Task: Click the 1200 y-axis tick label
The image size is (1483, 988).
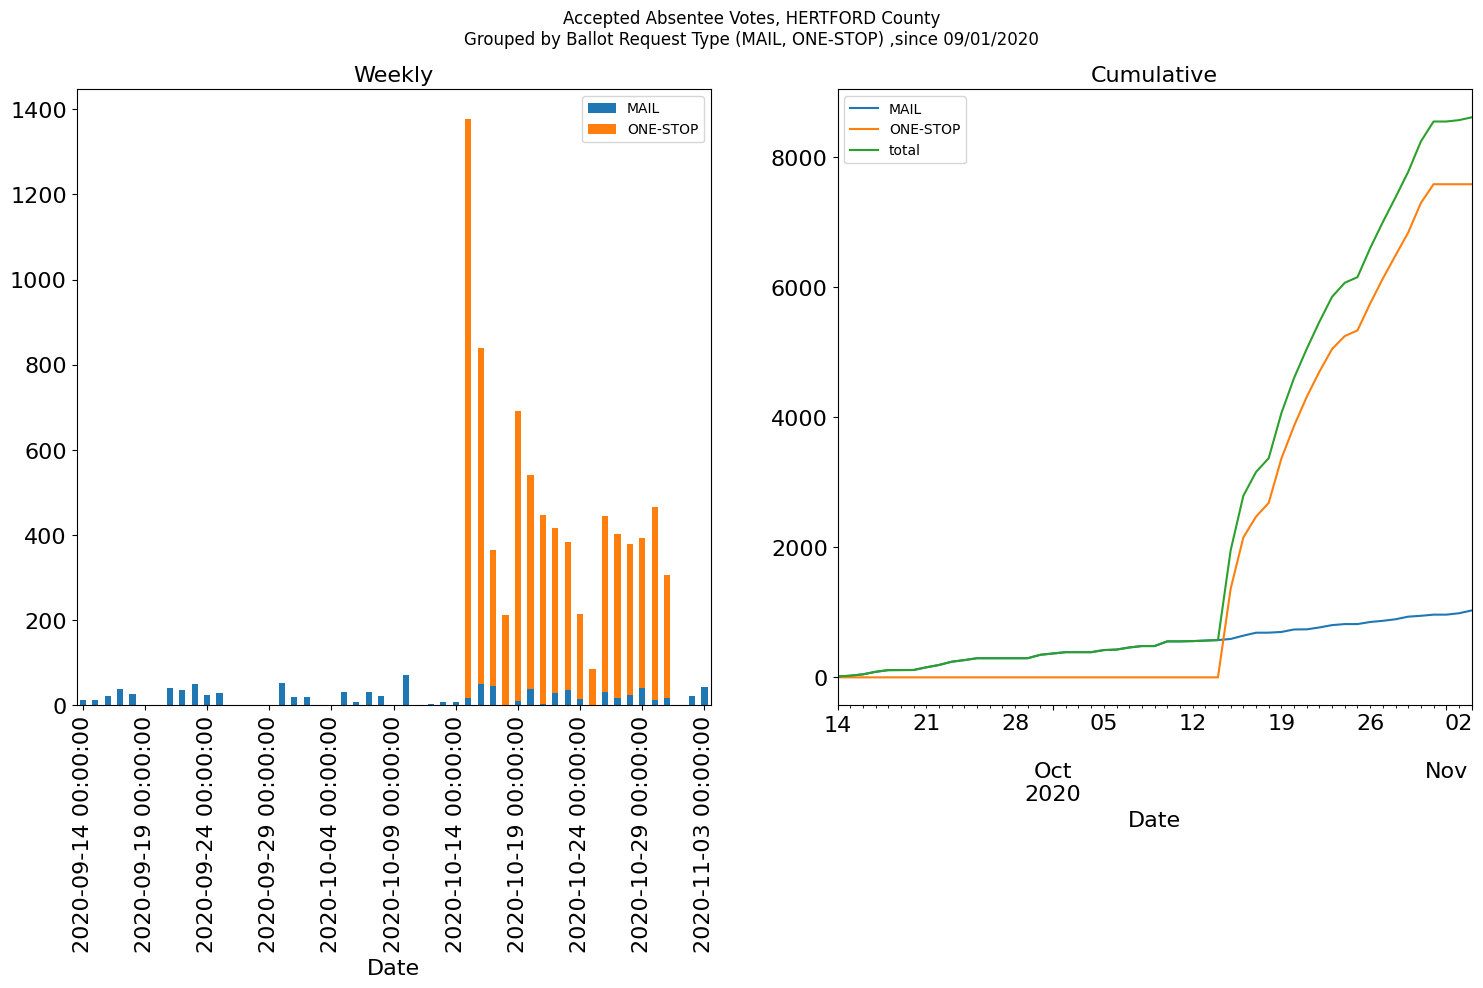Action: pos(39,195)
